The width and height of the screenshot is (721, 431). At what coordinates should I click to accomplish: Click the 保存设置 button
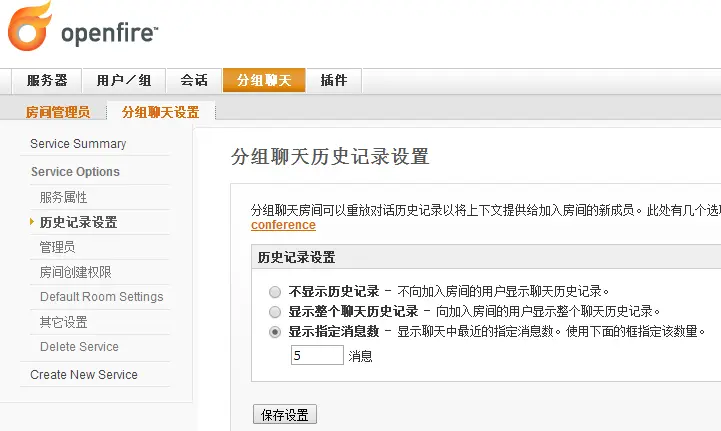click(285, 414)
